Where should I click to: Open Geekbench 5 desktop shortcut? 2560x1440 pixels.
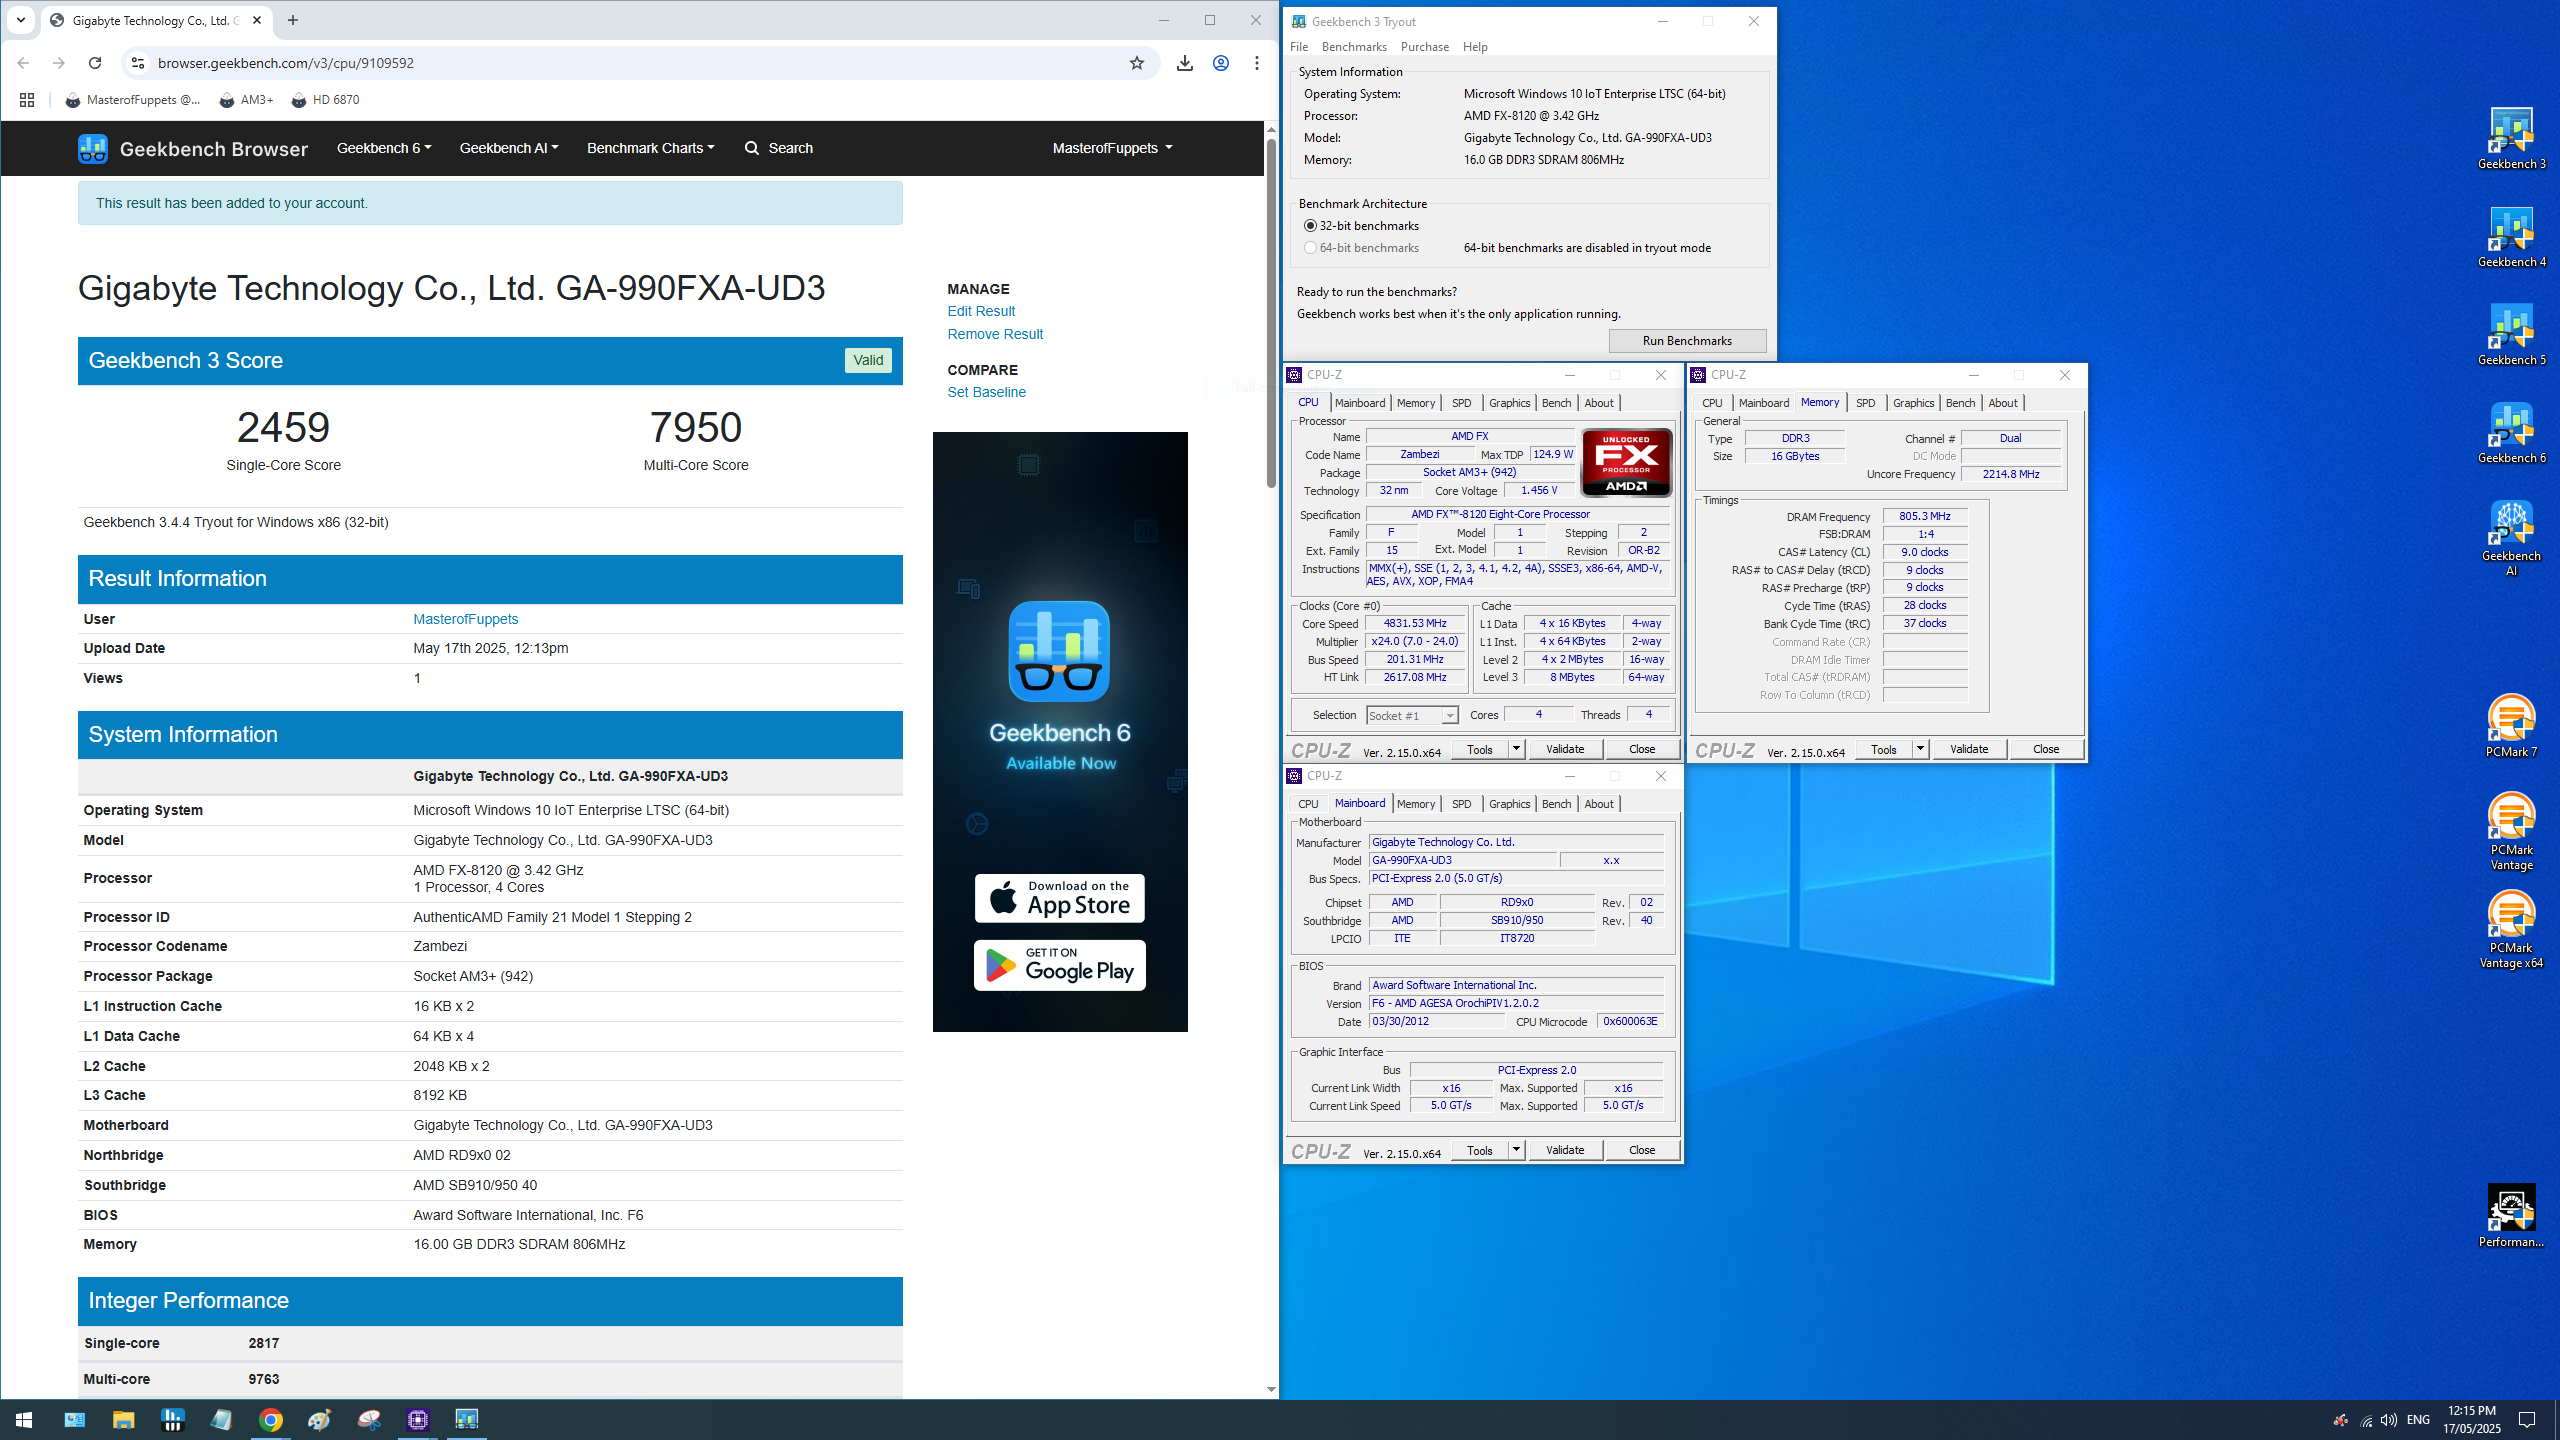click(x=2511, y=334)
